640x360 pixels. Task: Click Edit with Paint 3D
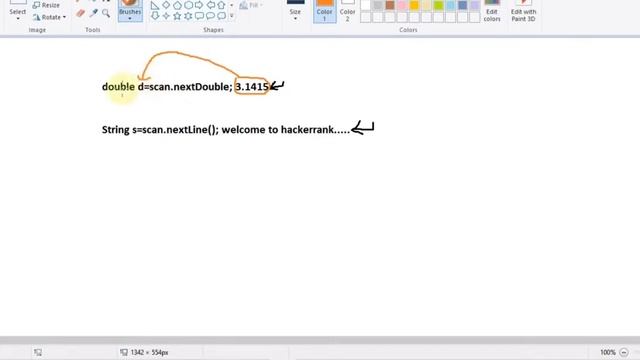[523, 11]
